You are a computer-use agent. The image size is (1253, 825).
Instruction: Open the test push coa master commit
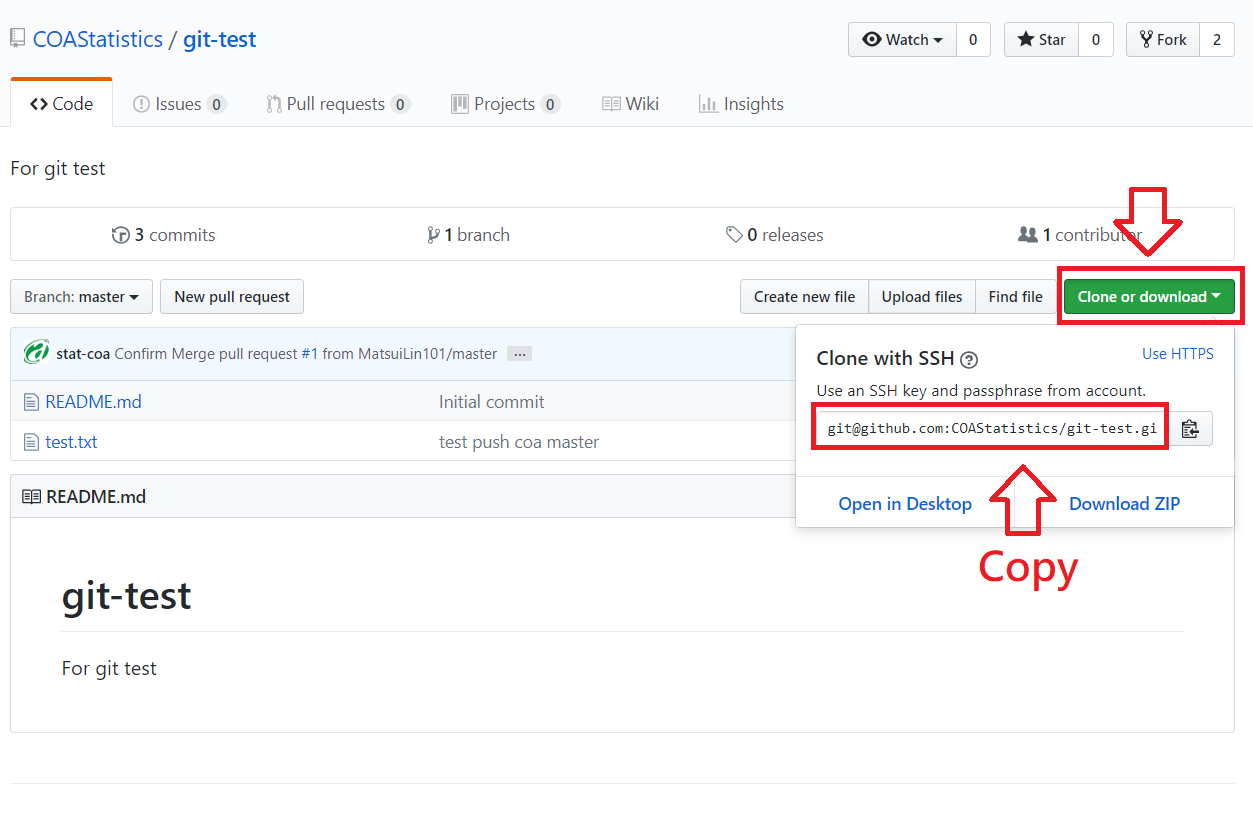(x=519, y=442)
